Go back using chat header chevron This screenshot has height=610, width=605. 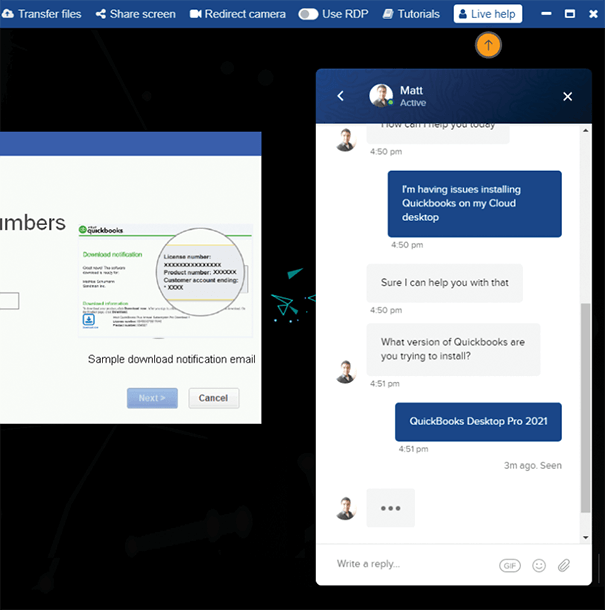(x=341, y=96)
